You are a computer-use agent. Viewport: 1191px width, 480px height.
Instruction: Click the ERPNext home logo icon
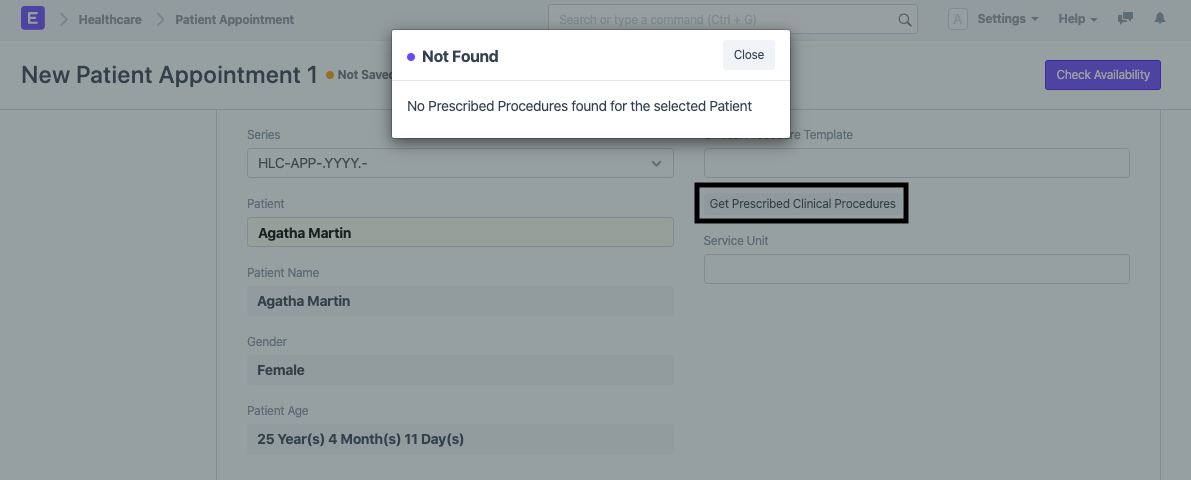tap(33, 18)
